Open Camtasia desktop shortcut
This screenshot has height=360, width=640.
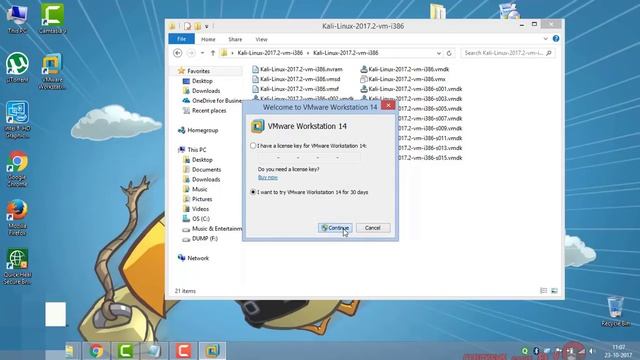click(x=52, y=19)
